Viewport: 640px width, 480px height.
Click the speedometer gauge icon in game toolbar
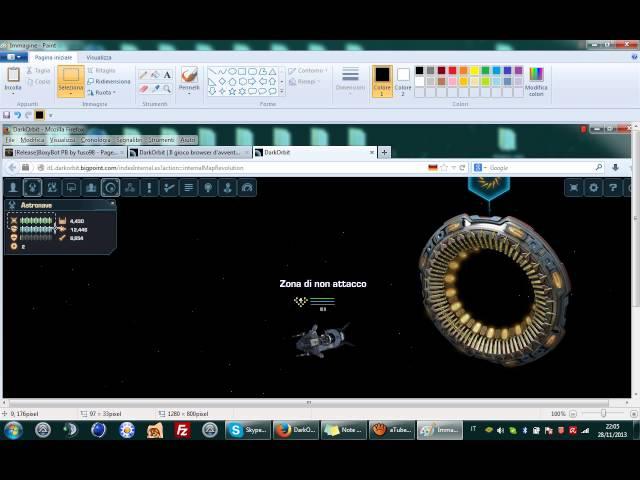click(x=247, y=187)
